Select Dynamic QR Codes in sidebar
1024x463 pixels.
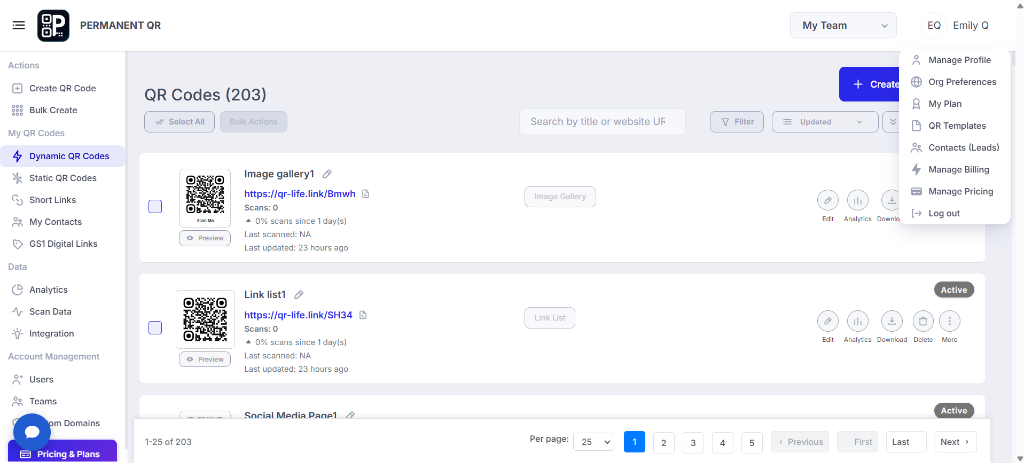63,156
